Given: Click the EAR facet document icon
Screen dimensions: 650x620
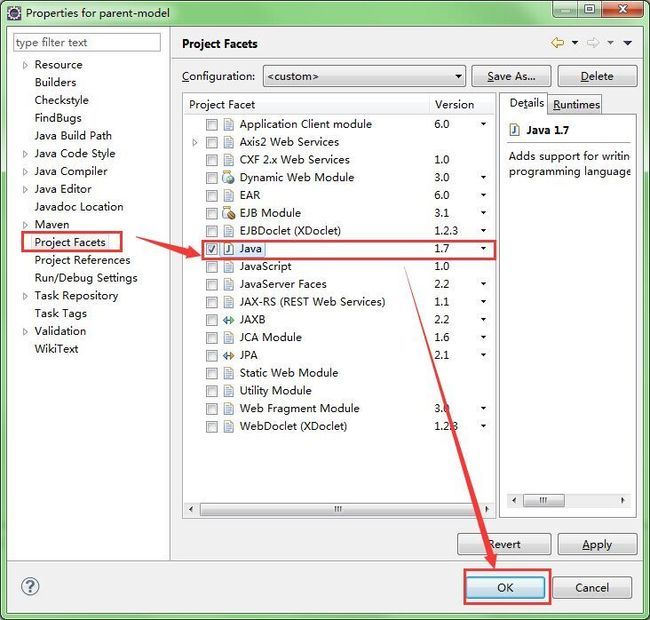Looking at the screenshot, I should pyautogui.click(x=228, y=195).
